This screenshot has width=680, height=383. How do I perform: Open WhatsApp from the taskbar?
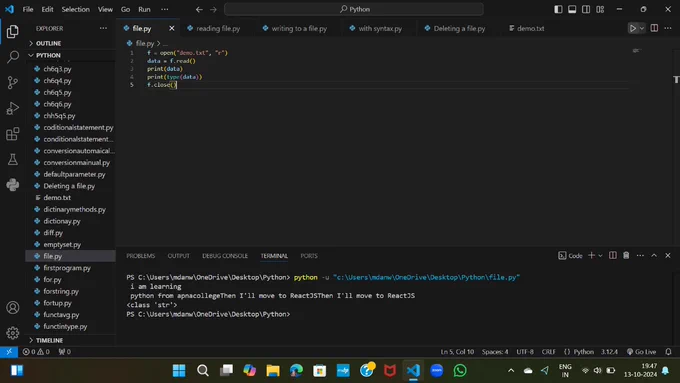(460, 370)
